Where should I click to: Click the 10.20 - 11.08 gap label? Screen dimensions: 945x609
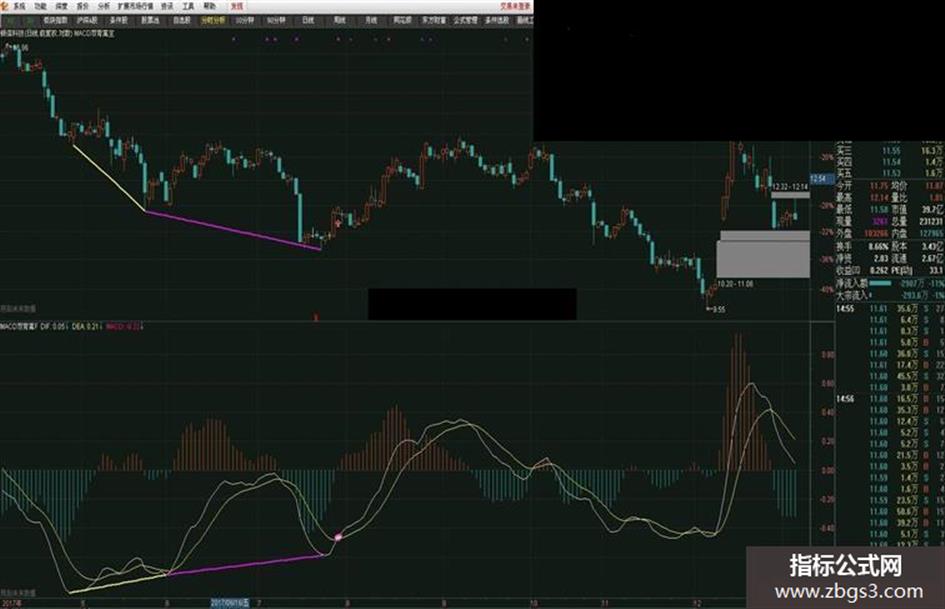tap(735, 283)
